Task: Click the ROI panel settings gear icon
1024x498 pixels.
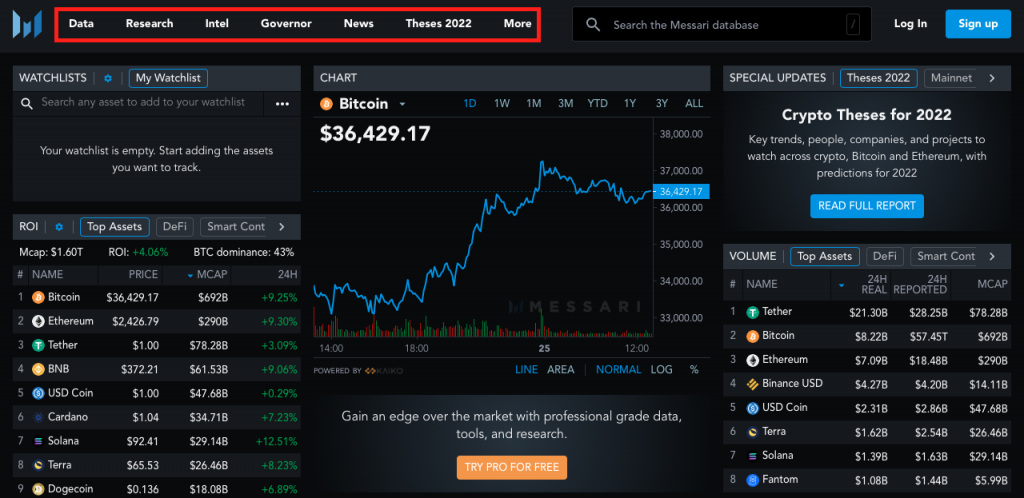Action: [59, 227]
